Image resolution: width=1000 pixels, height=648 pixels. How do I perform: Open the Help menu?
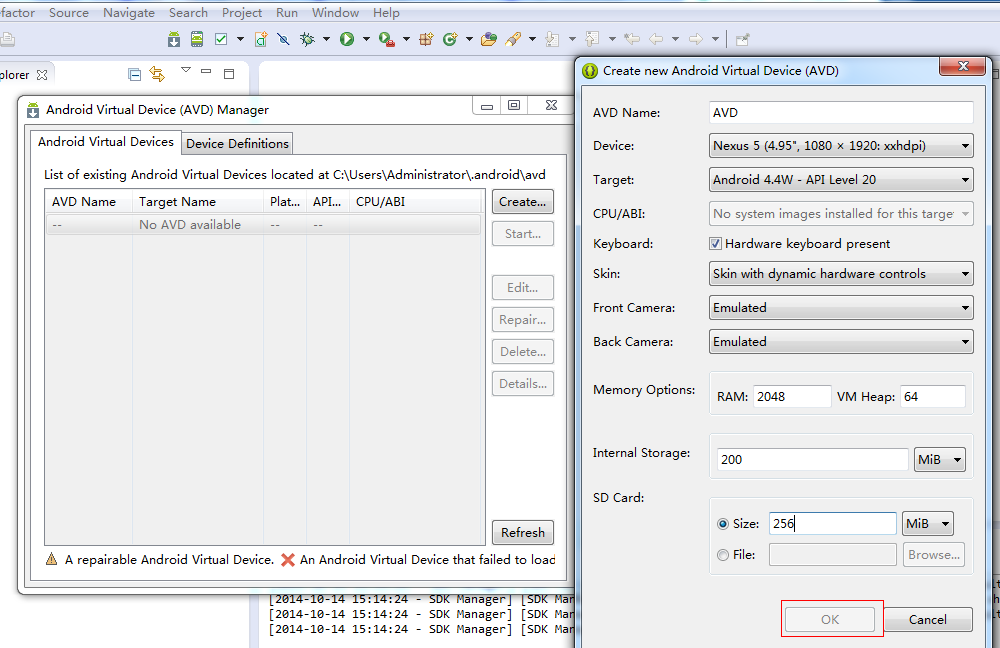pos(386,13)
